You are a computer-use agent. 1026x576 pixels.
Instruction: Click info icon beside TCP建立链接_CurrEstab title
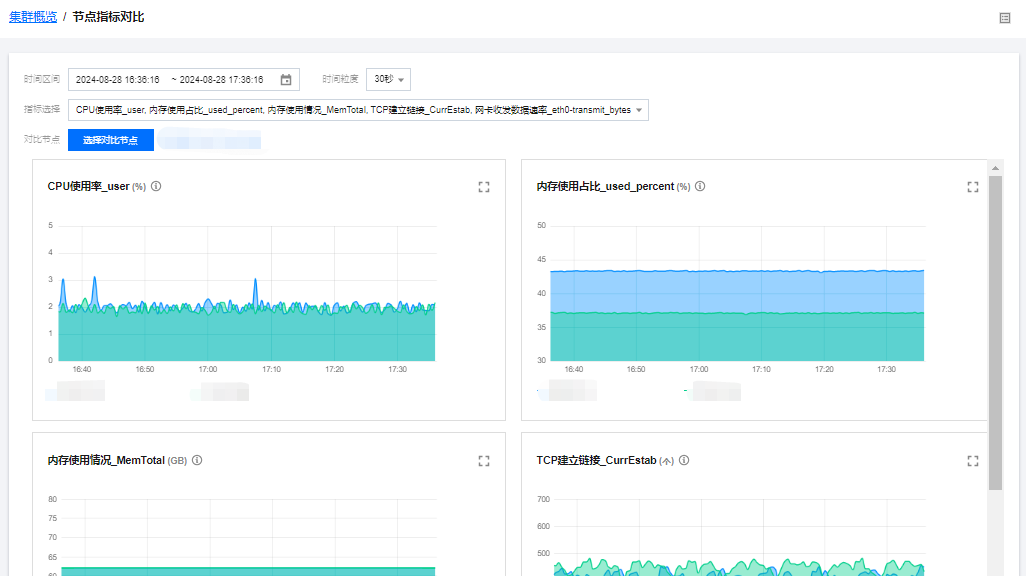pyautogui.click(x=685, y=460)
